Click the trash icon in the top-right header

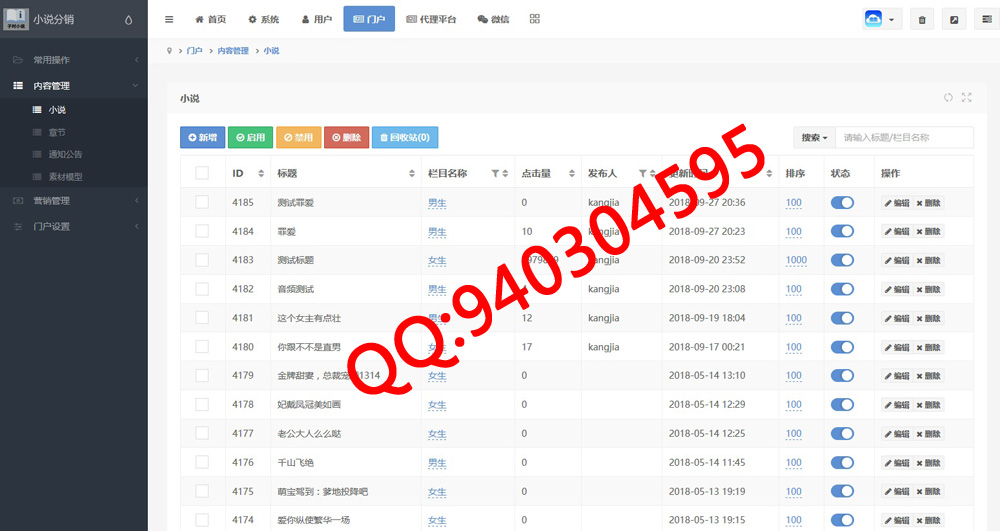pos(922,19)
